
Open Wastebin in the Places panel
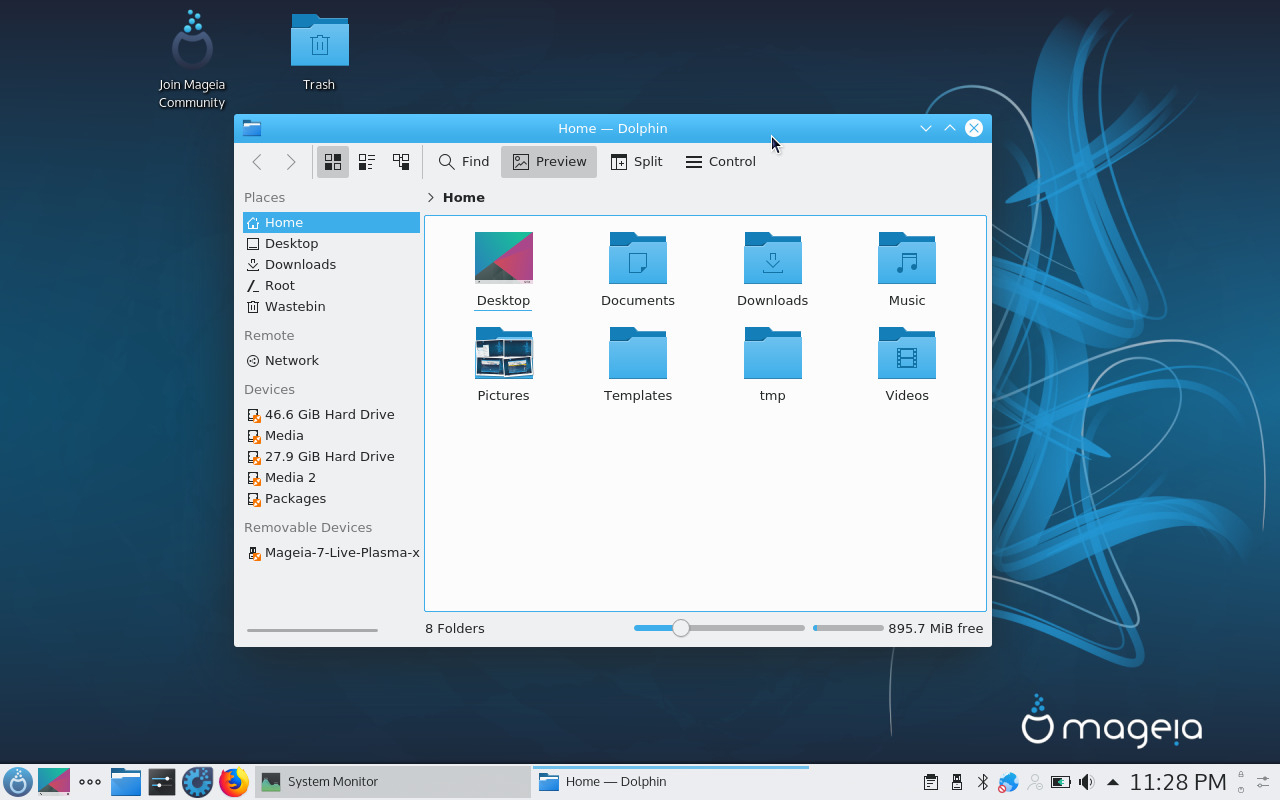[331, 307]
